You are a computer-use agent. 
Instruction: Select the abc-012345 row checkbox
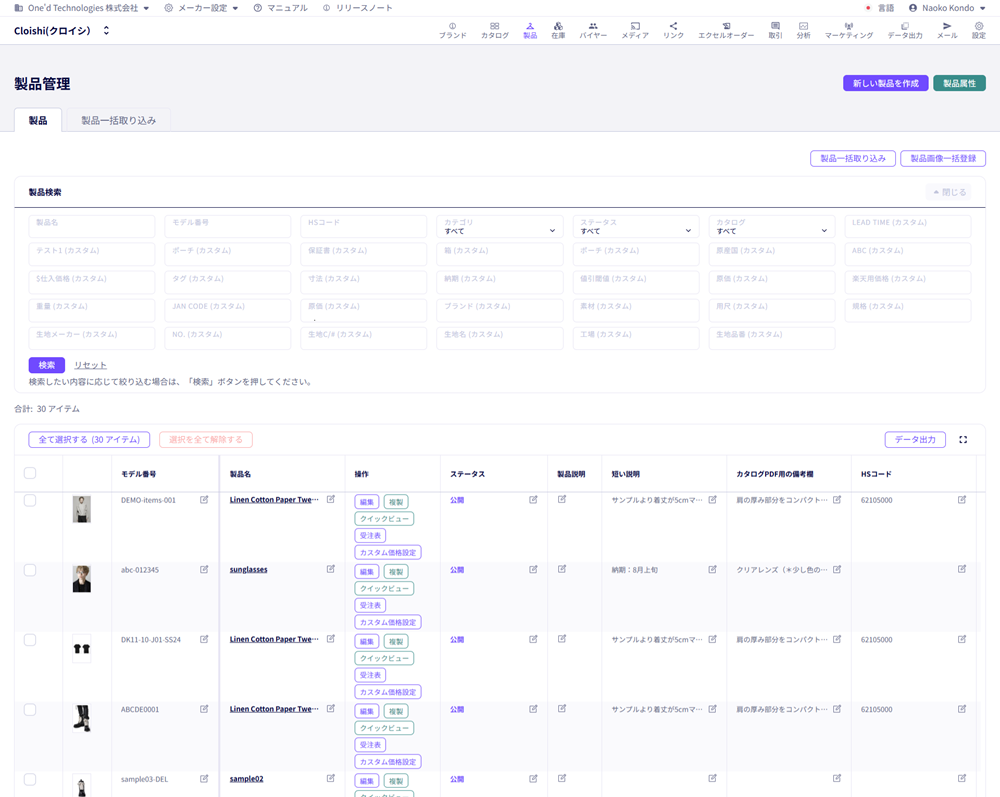pyautogui.click(x=30, y=570)
